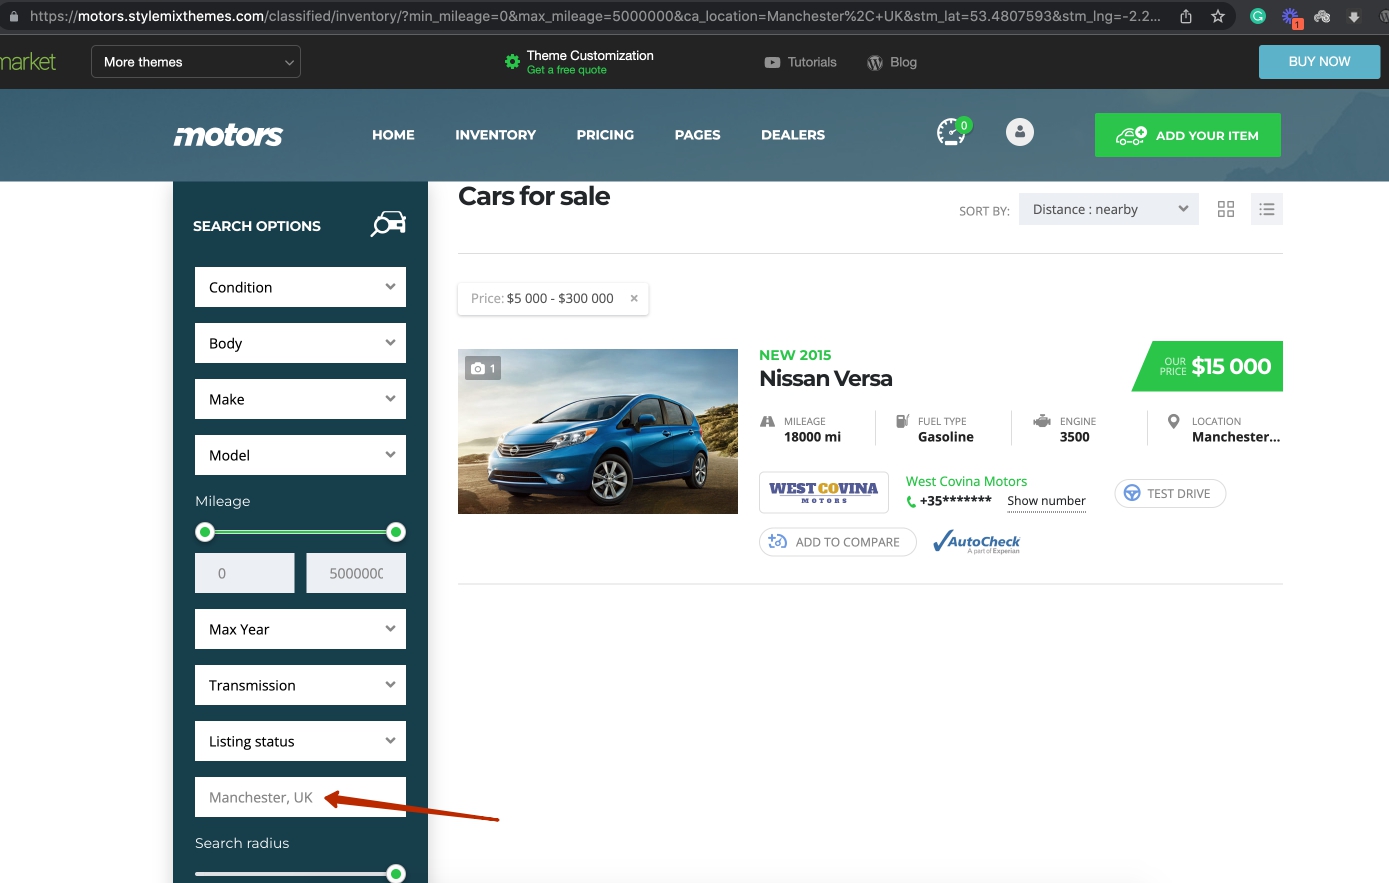This screenshot has height=883, width=1389.
Task: Expand the More themes selector
Action: [x=196, y=62]
